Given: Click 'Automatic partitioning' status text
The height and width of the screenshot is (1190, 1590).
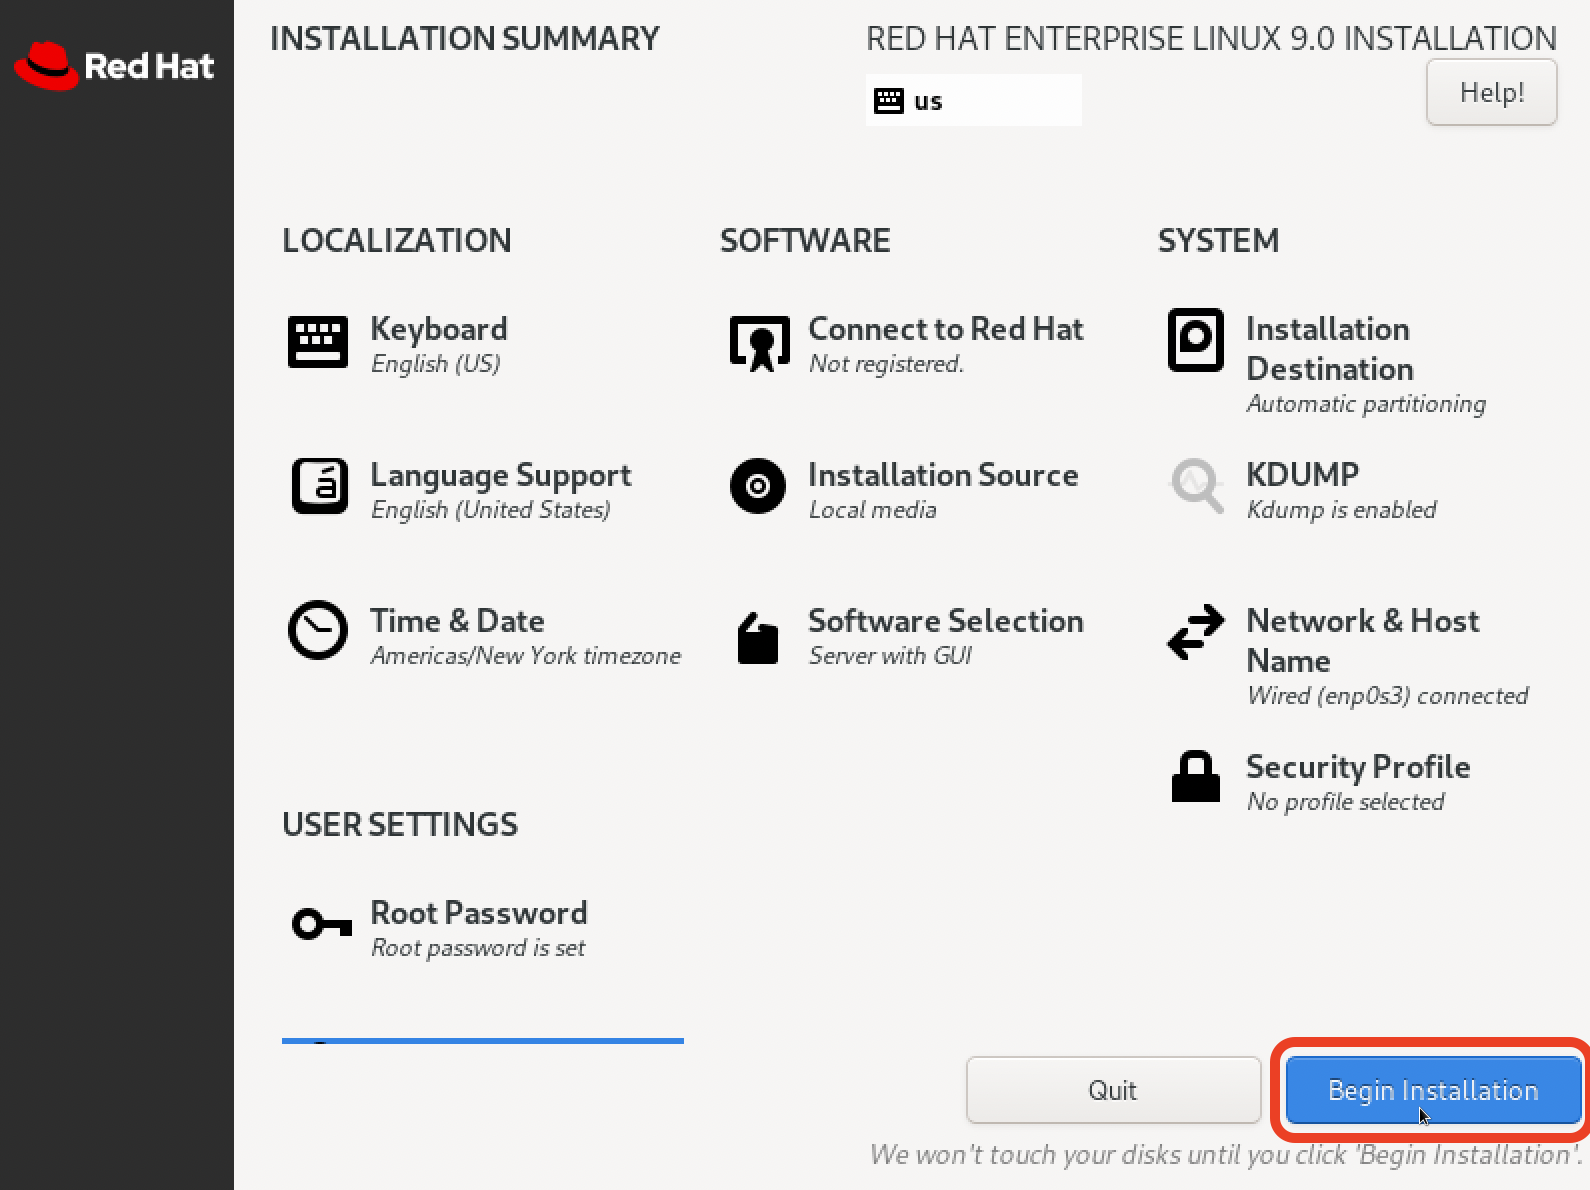Looking at the screenshot, I should coord(1366,404).
